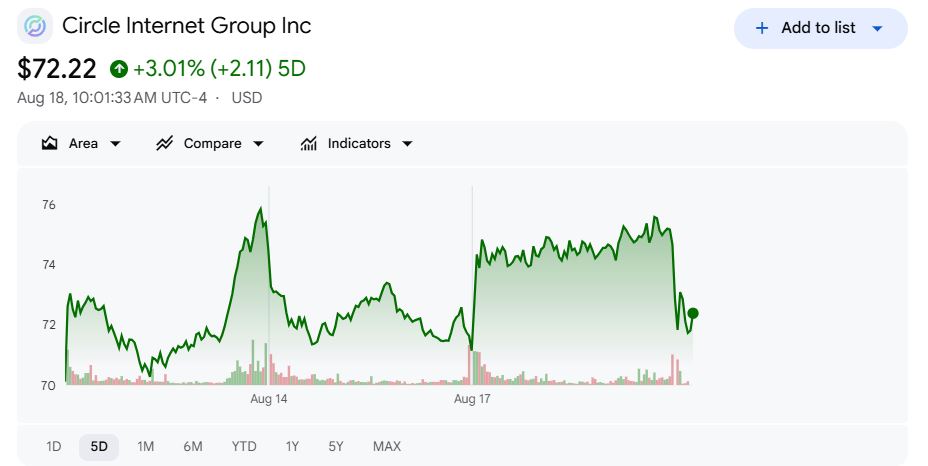Switch to the 6M time range
This screenshot has height=466, width=928.
tap(193, 446)
